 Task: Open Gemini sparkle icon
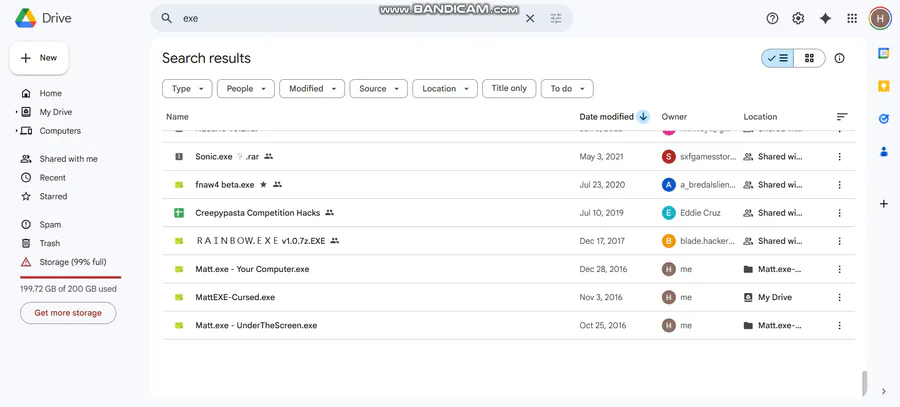pyautogui.click(x=825, y=18)
